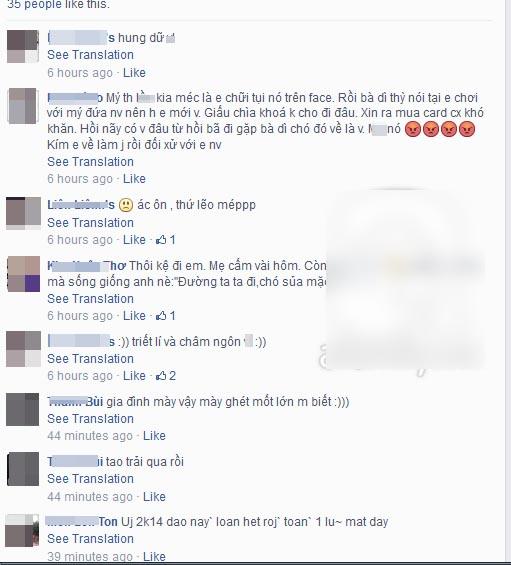Like the 'Uj 2k14 dao nay' comment
The height and width of the screenshot is (565, 511).
pyautogui.click(x=154, y=557)
